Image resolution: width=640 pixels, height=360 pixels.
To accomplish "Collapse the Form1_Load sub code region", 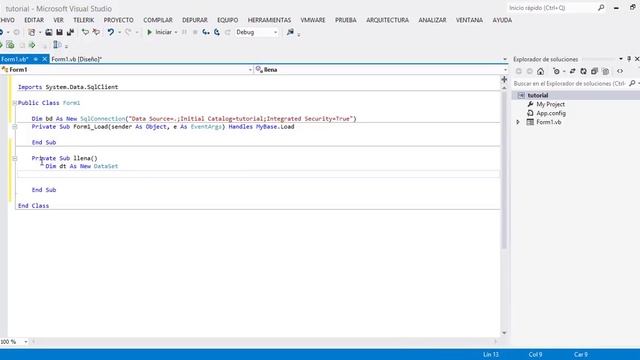I will click(15, 127).
